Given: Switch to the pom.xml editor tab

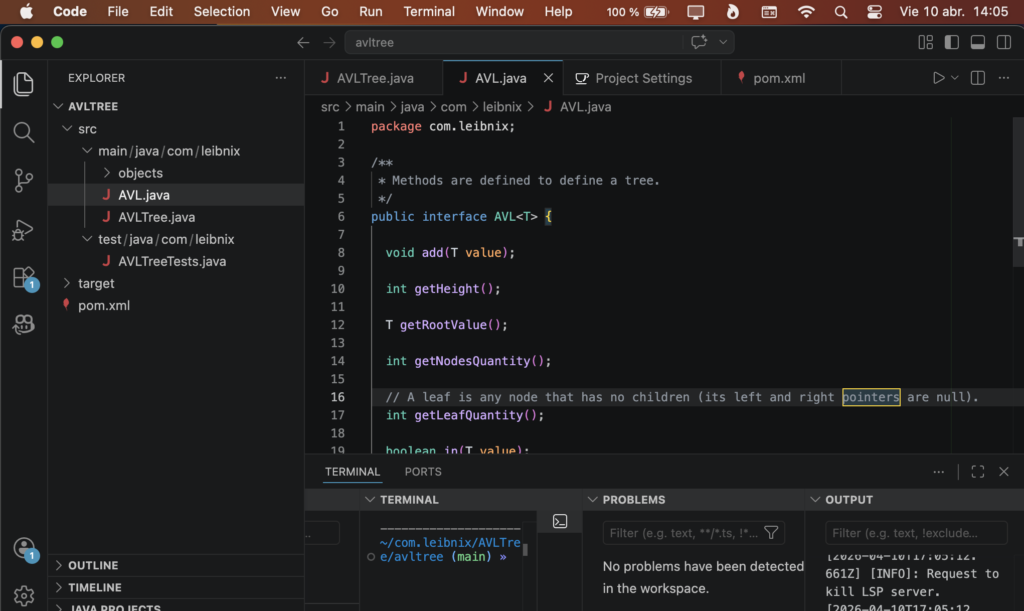Looking at the screenshot, I should [778, 78].
